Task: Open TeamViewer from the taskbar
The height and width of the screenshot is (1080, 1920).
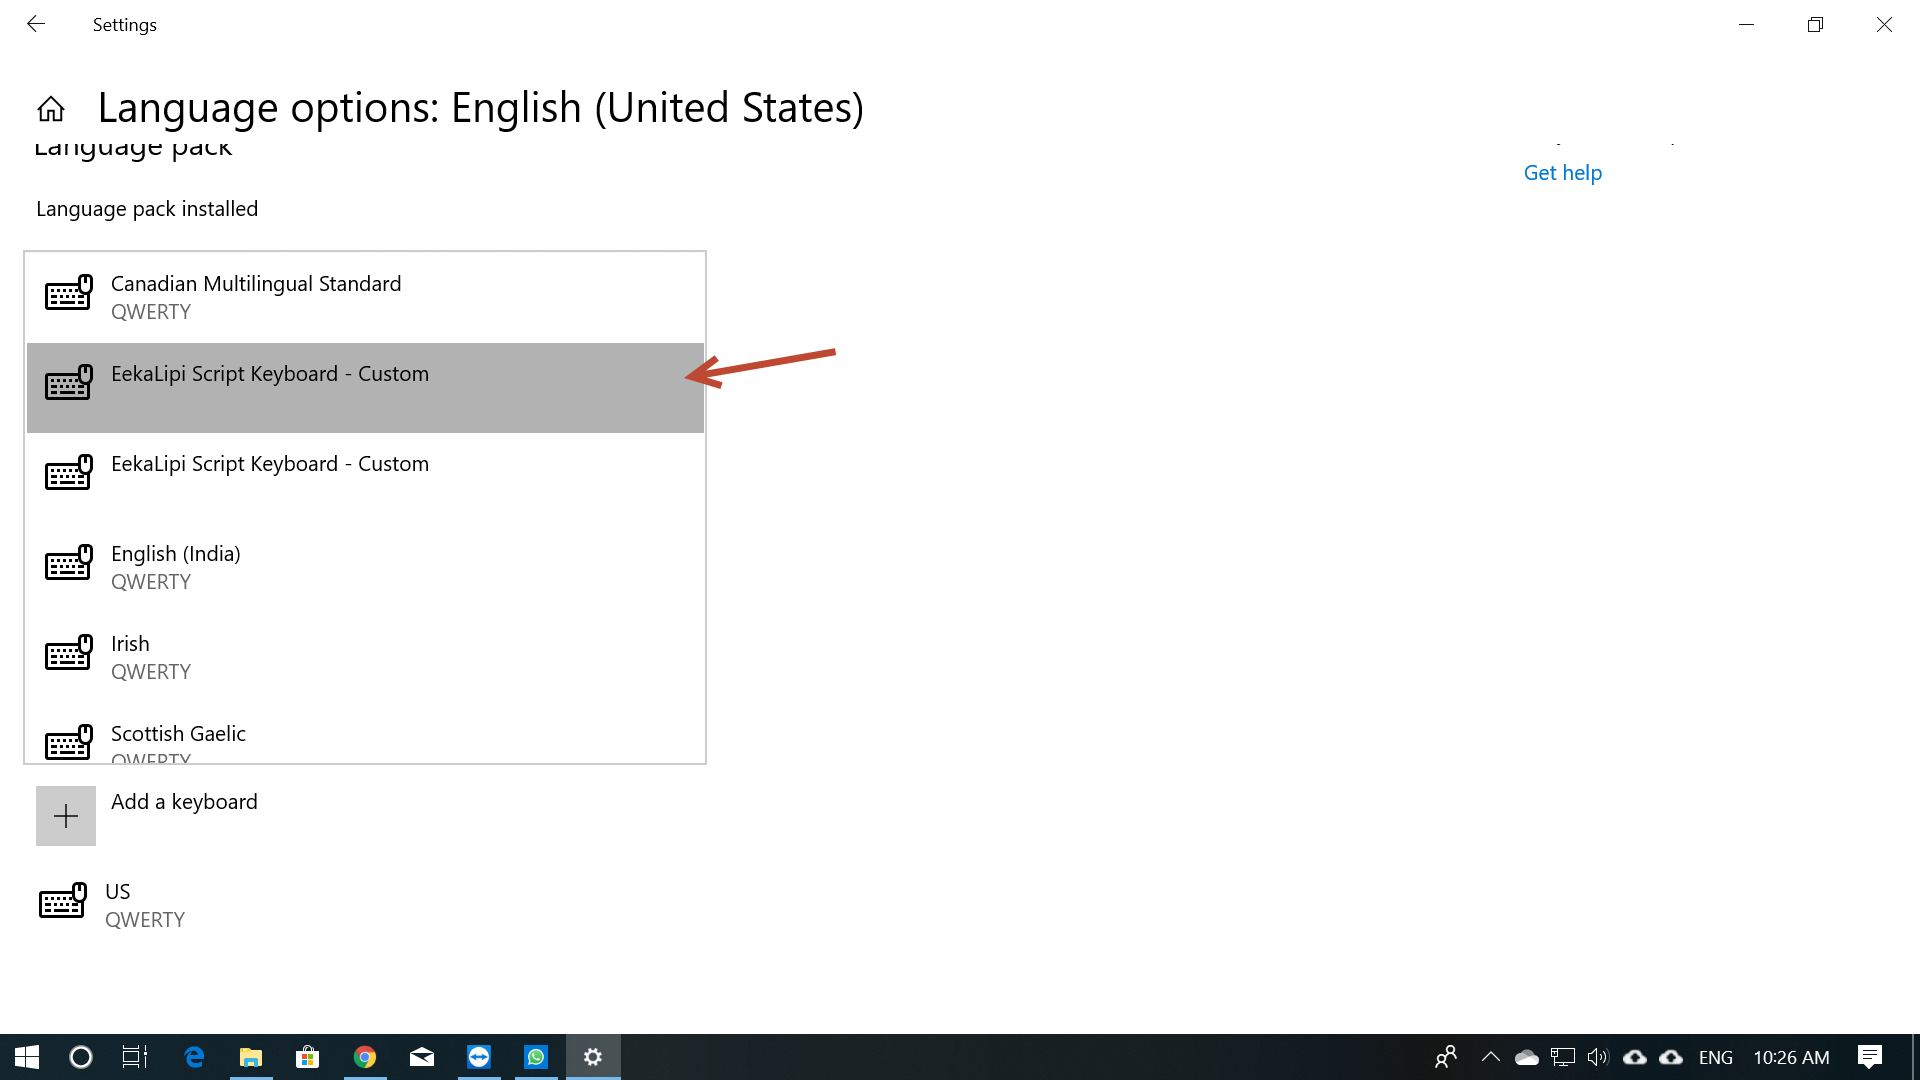Action: point(479,1057)
